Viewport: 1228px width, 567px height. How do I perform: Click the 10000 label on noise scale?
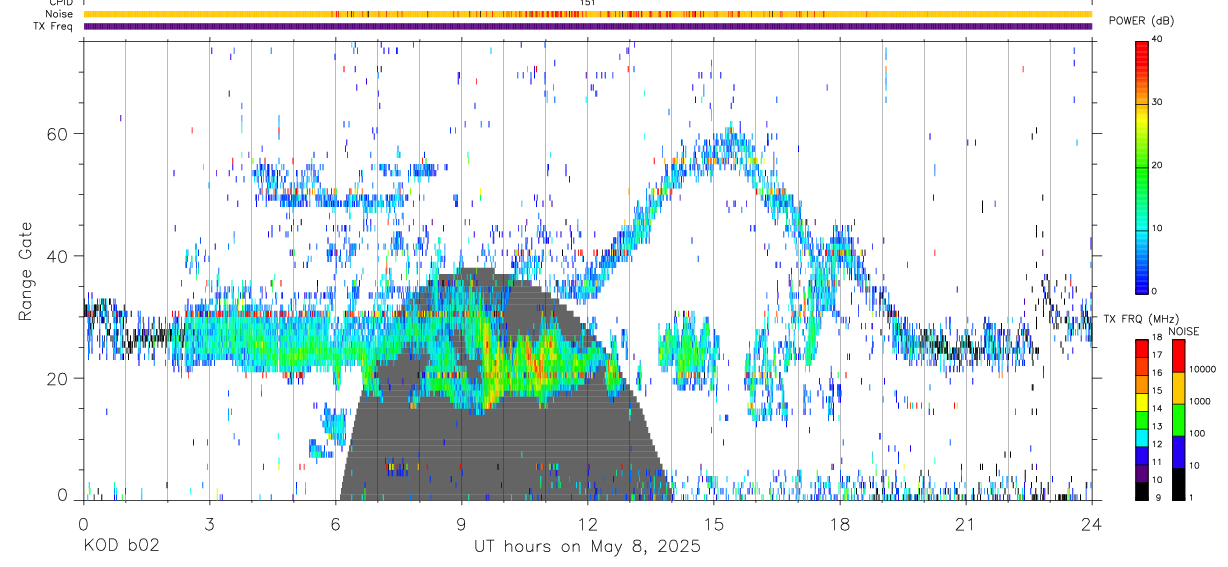(x=1202, y=369)
